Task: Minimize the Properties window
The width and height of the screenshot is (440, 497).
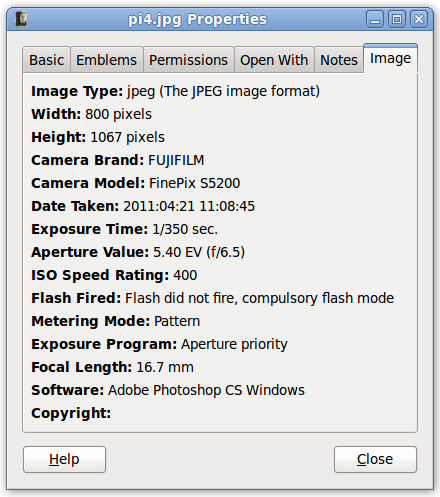Action: (x=375, y=19)
